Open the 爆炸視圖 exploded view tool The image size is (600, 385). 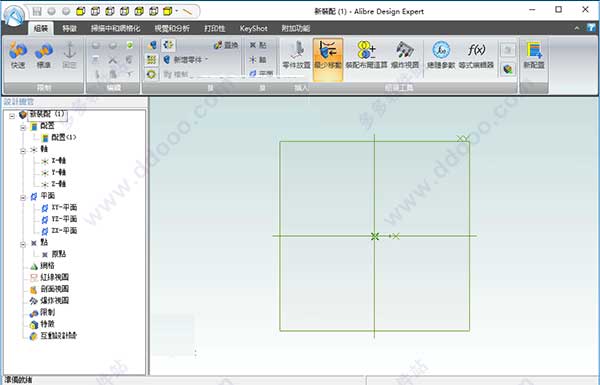405,55
